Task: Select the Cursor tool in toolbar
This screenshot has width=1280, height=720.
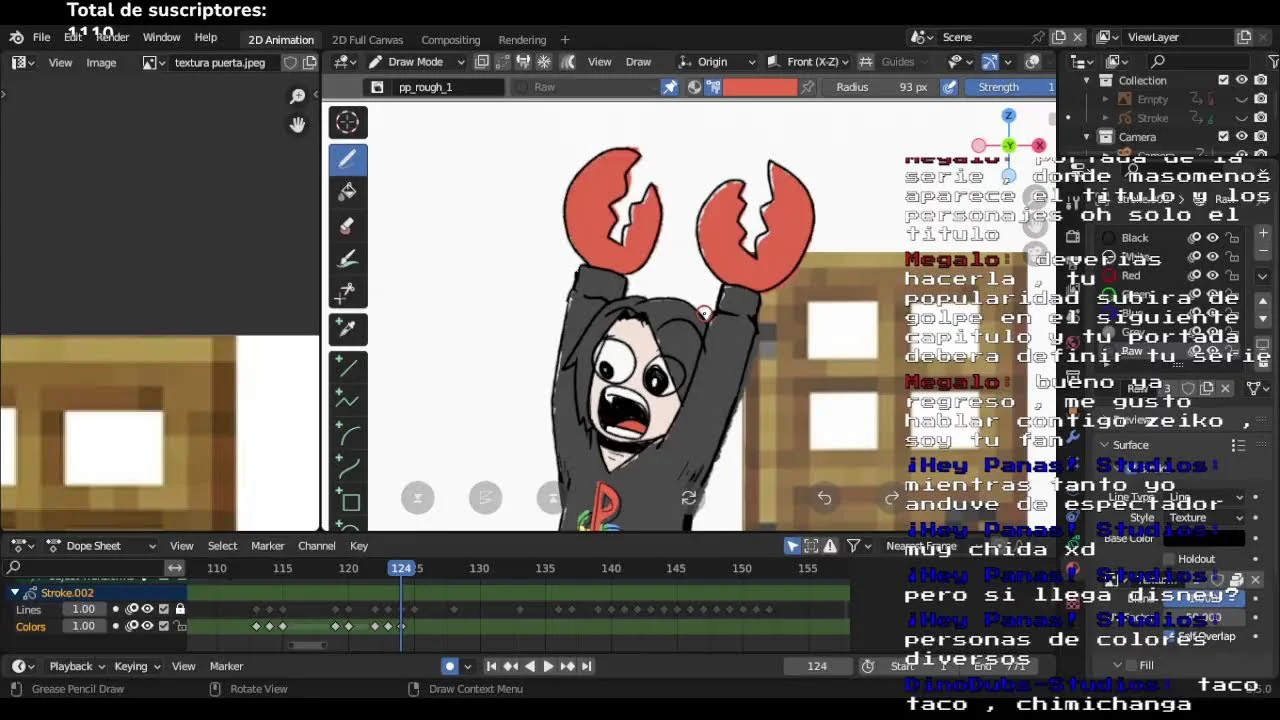Action: pyautogui.click(x=347, y=122)
